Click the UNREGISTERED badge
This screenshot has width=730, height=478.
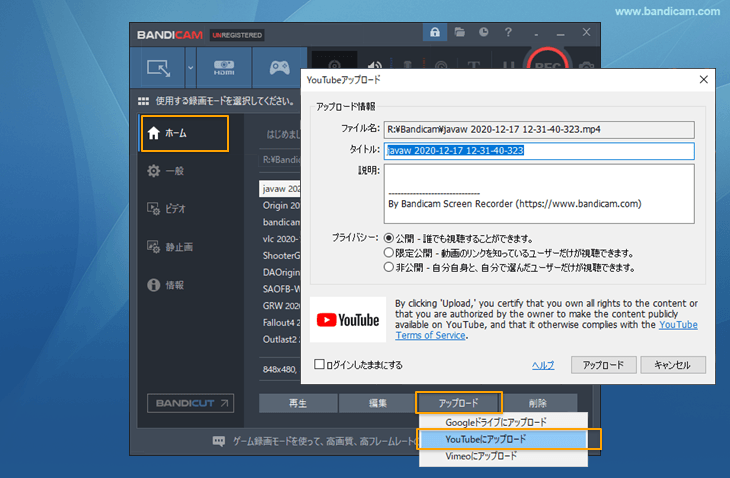click(237, 35)
